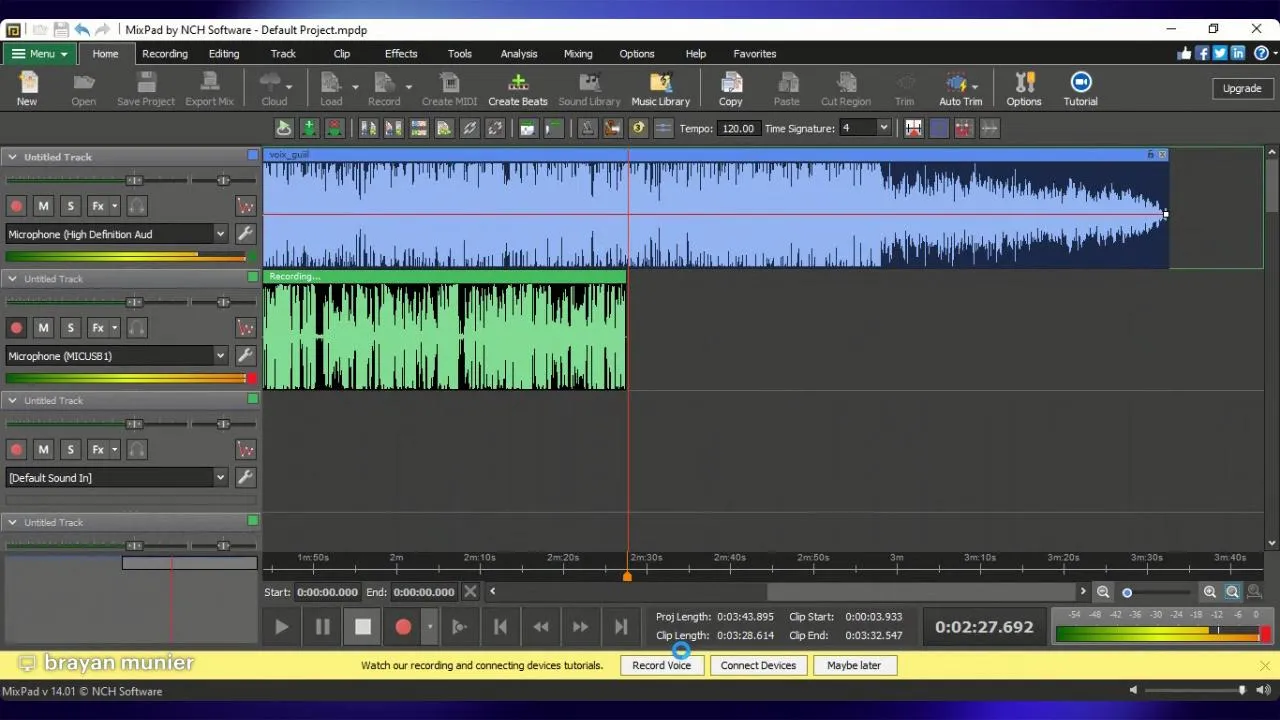Arm record on the first track
Screen dimensions: 1280x720
pos(16,206)
